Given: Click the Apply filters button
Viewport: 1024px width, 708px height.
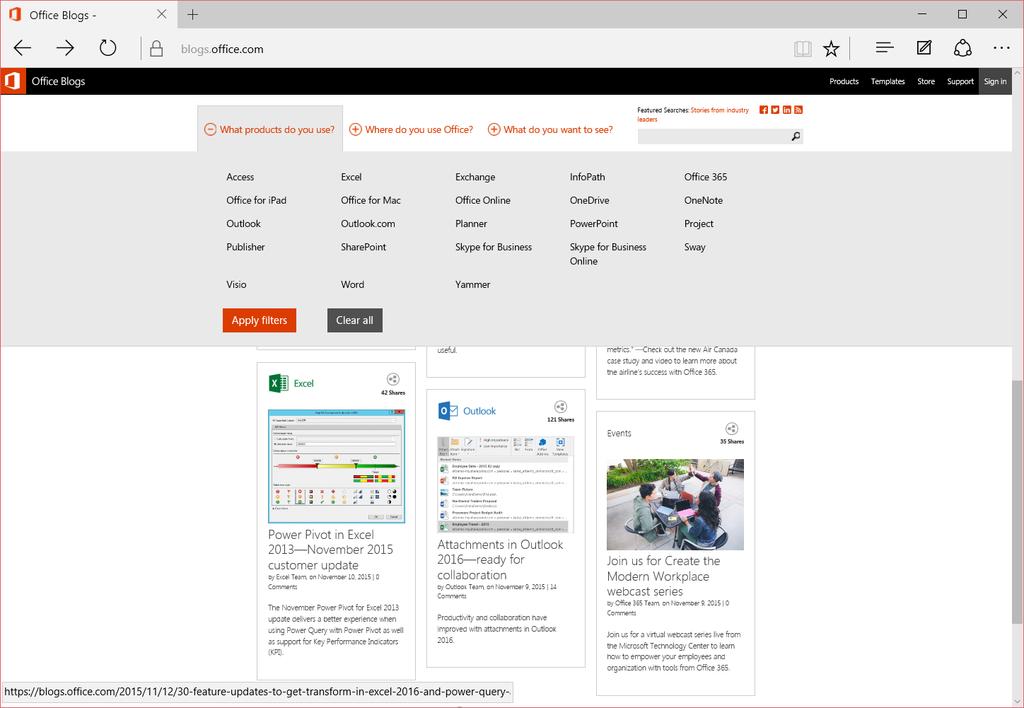Looking at the screenshot, I should (x=259, y=320).
